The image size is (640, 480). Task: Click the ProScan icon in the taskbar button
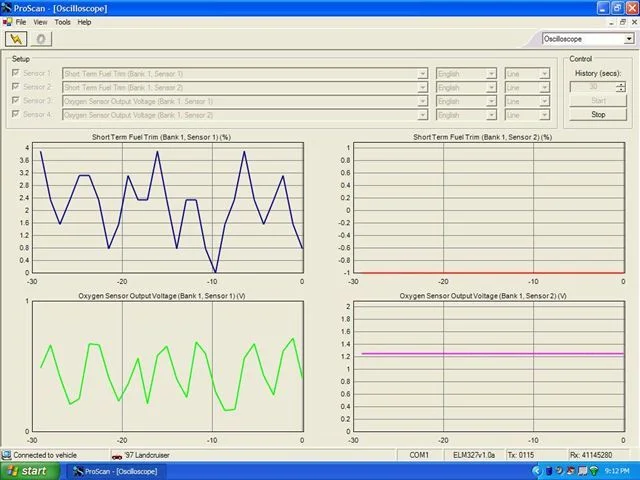coord(78,471)
